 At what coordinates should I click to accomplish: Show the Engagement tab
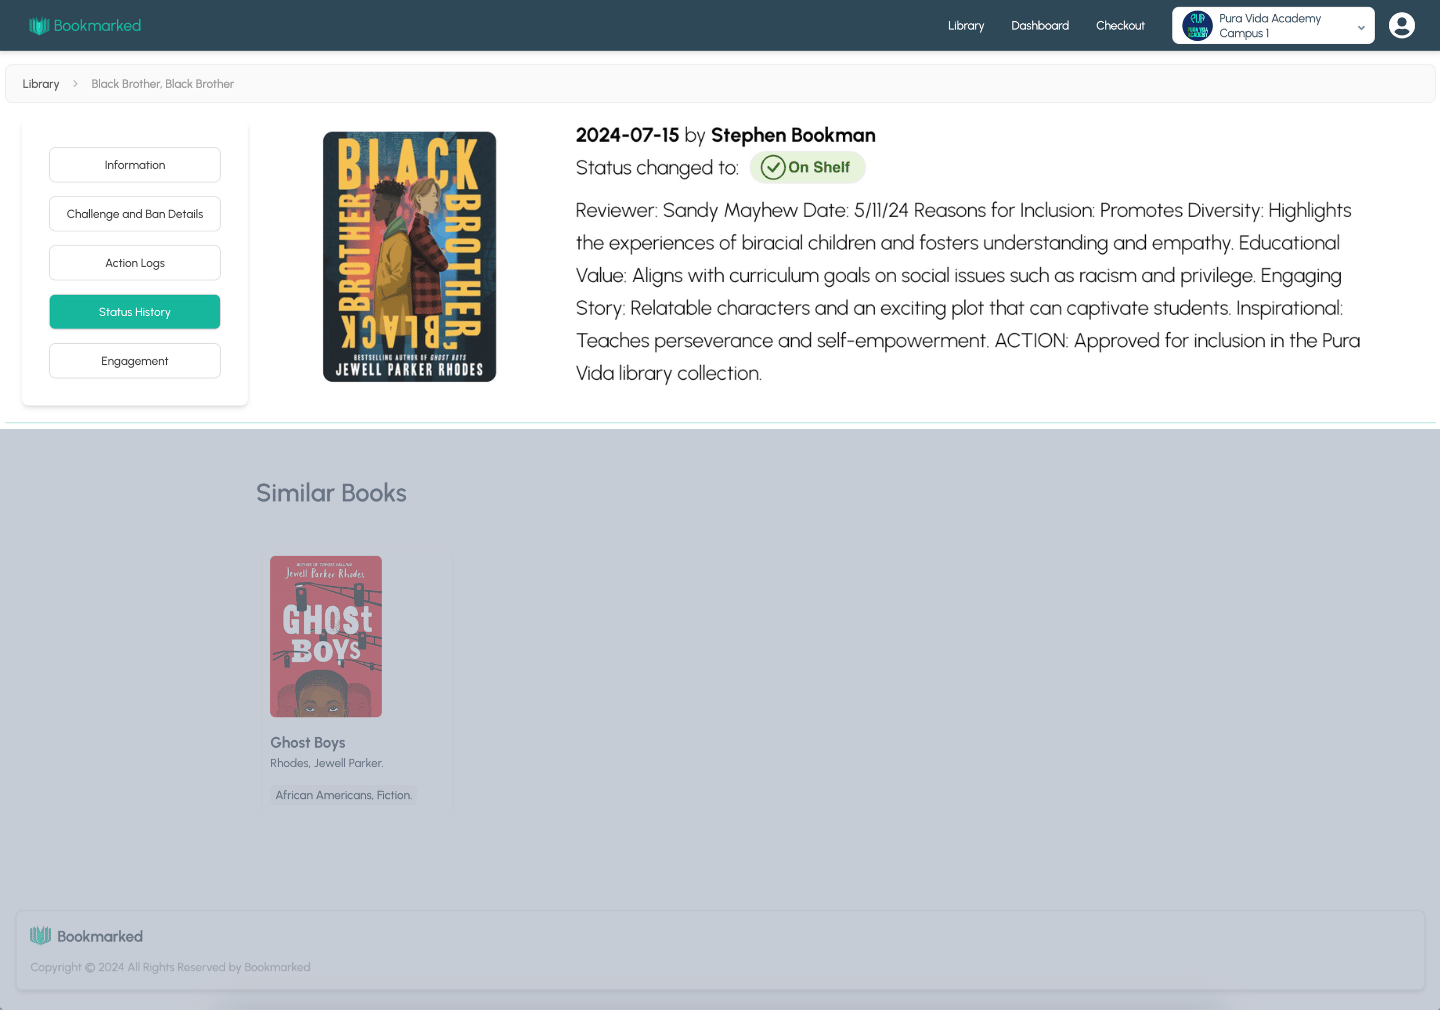pyautogui.click(x=135, y=361)
